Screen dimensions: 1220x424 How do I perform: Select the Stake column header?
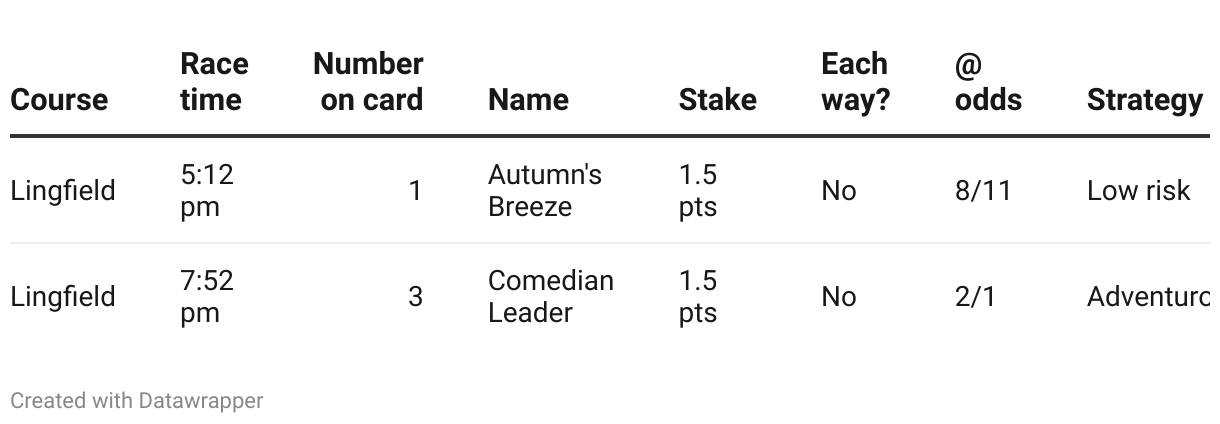point(717,100)
